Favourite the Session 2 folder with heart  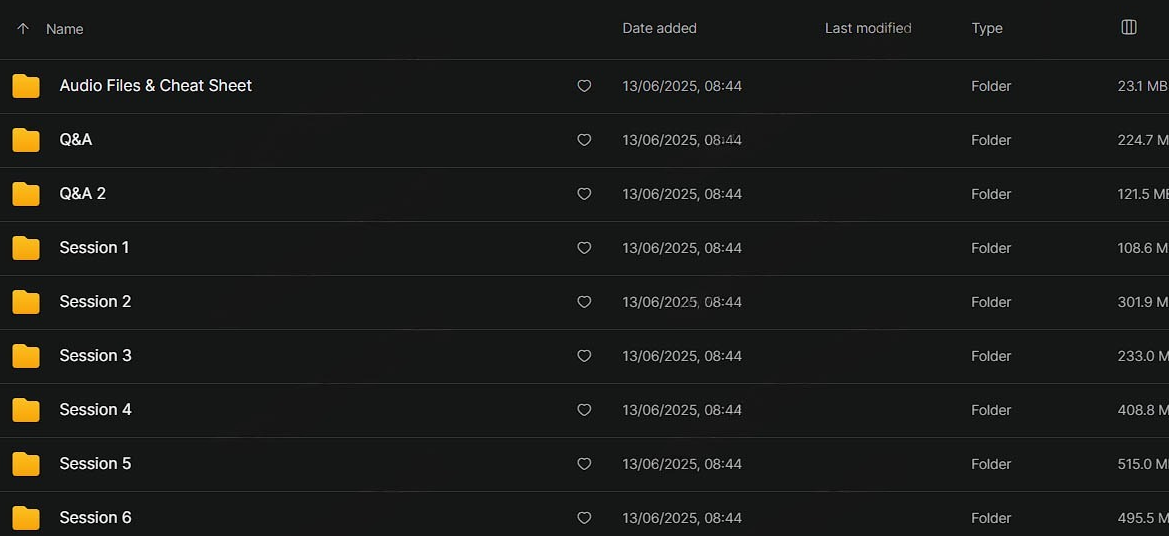(584, 302)
